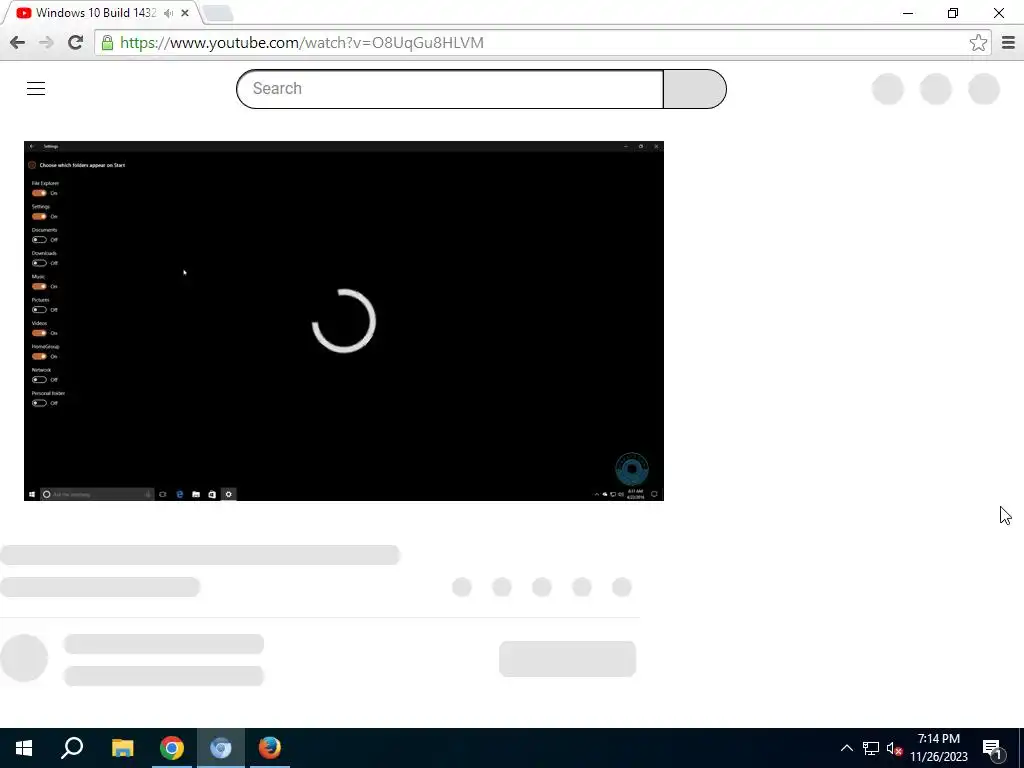Open a new tab beside the YouTube tab
Image resolution: width=1024 pixels, height=768 pixels.
(x=217, y=13)
